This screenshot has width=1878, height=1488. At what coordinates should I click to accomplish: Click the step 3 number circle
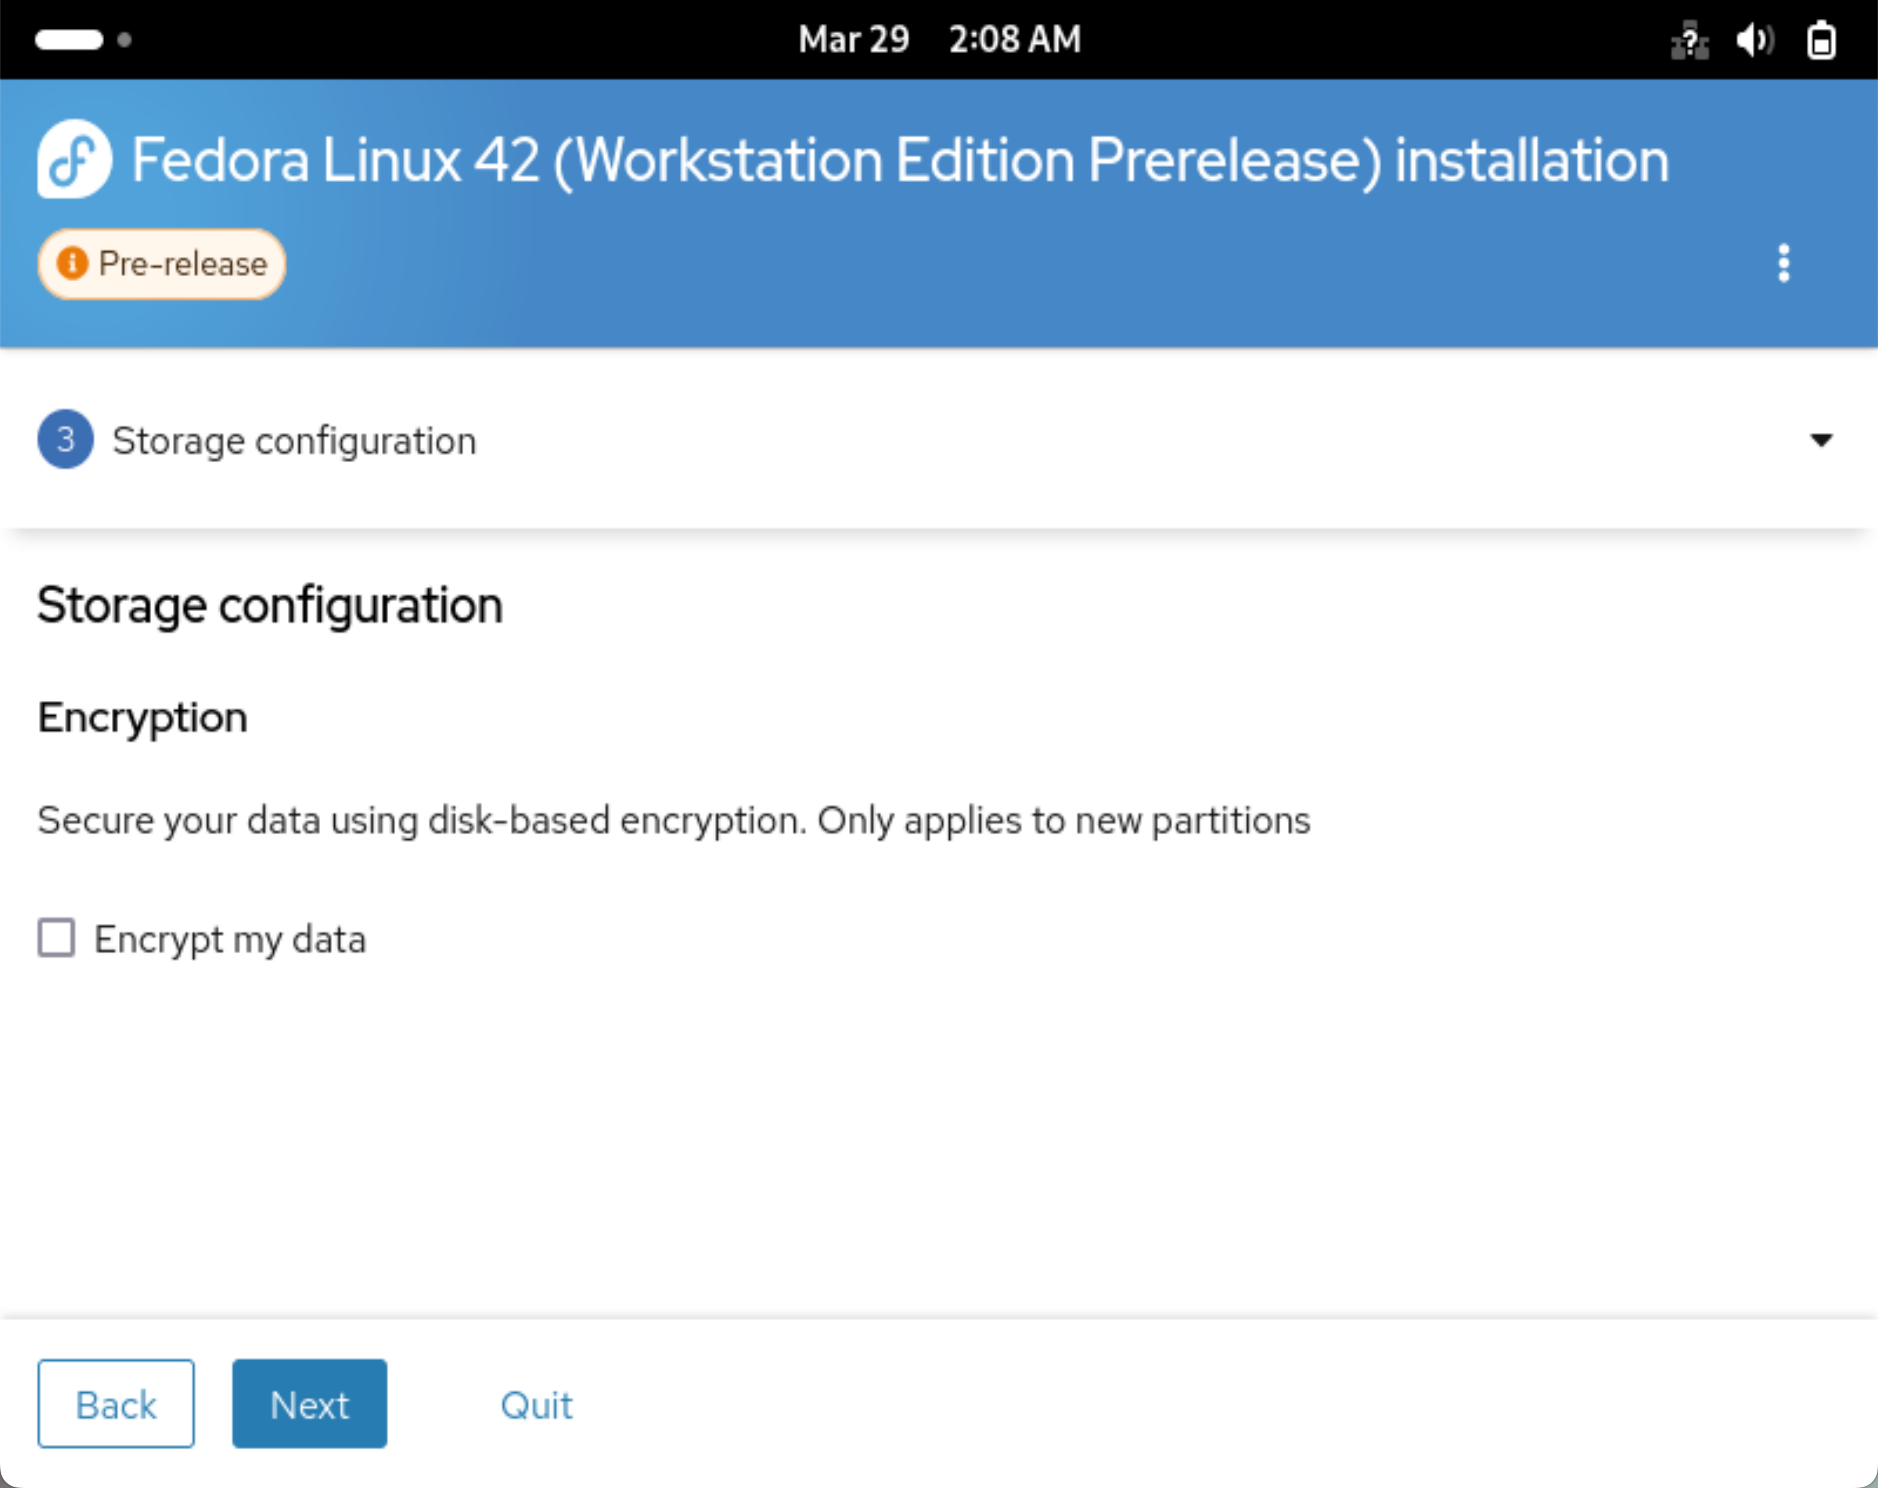click(x=65, y=440)
